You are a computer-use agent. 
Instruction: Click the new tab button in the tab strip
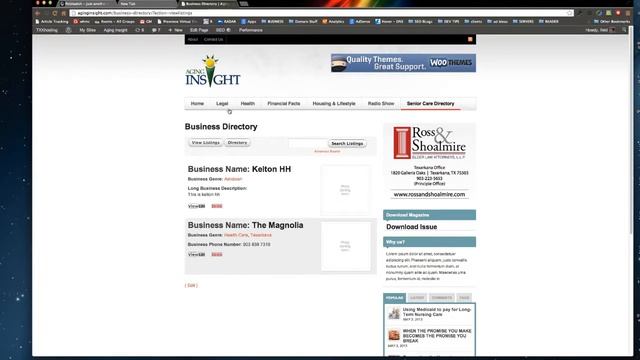pyautogui.click(x=244, y=4)
